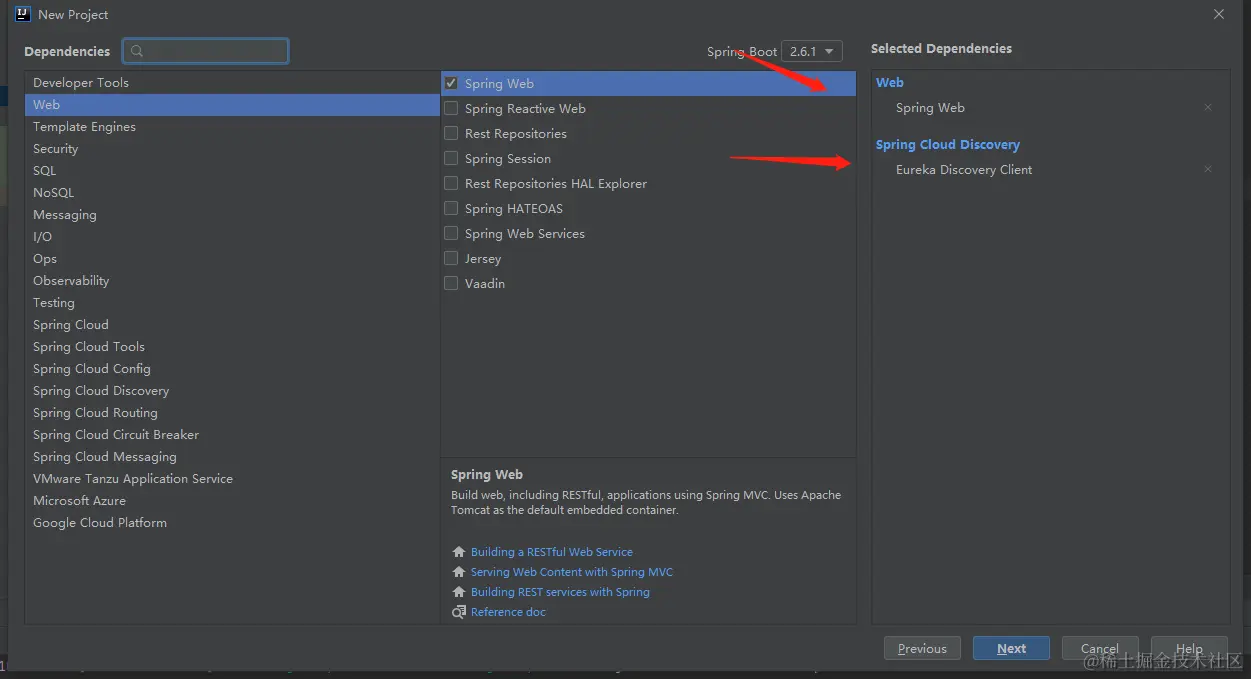Screen dimensions: 1251x679
Task: Click the Reference doc icon
Action: 459,612
